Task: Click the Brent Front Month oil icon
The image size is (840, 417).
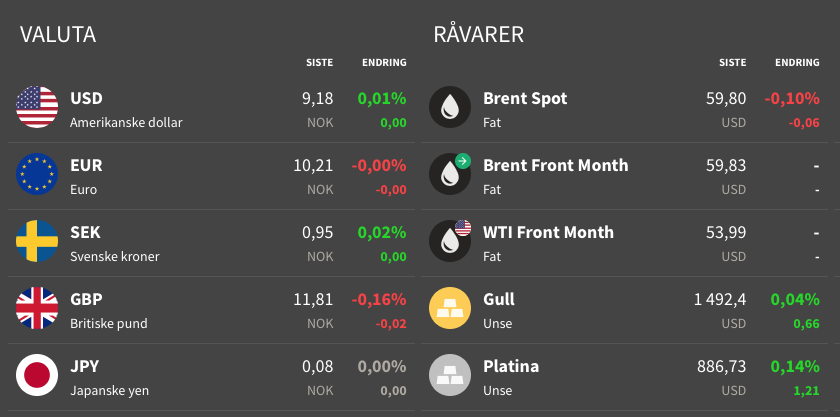Action: pyautogui.click(x=450, y=174)
